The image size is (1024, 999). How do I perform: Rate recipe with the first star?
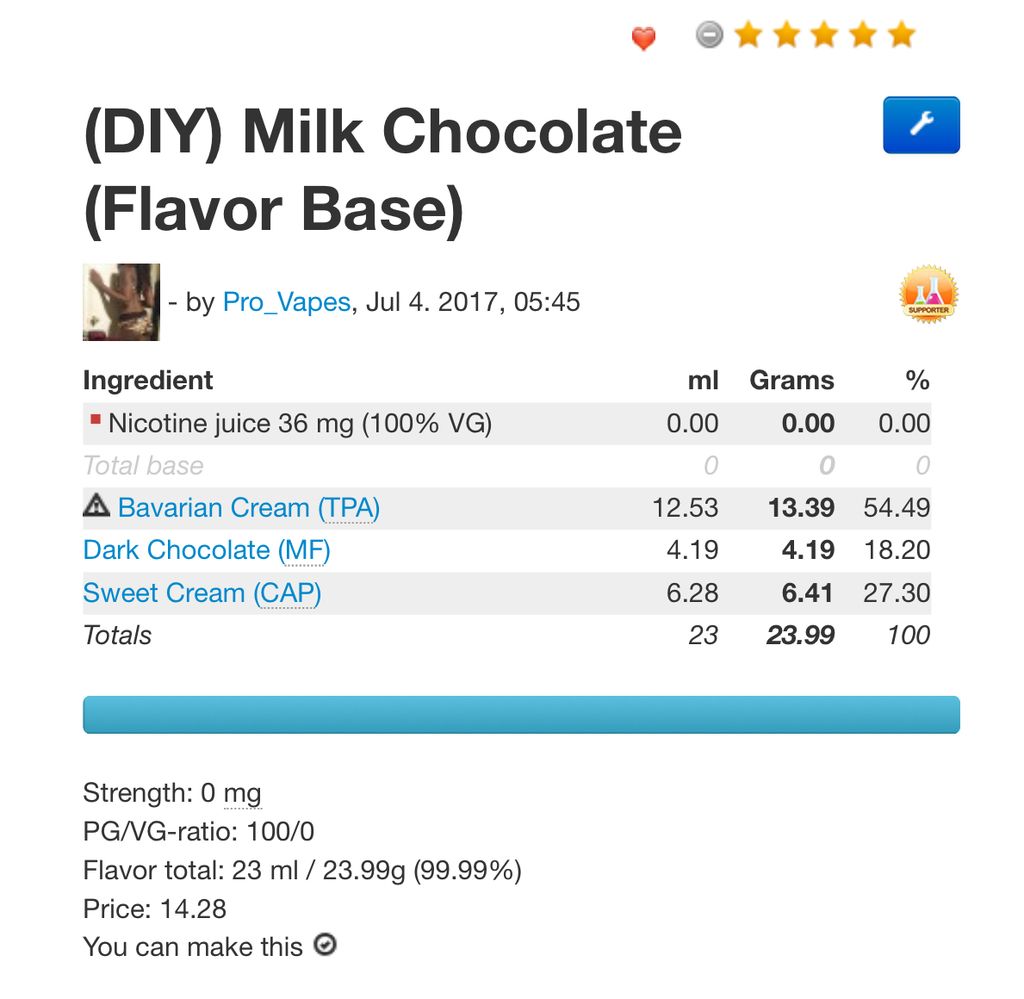pos(748,35)
